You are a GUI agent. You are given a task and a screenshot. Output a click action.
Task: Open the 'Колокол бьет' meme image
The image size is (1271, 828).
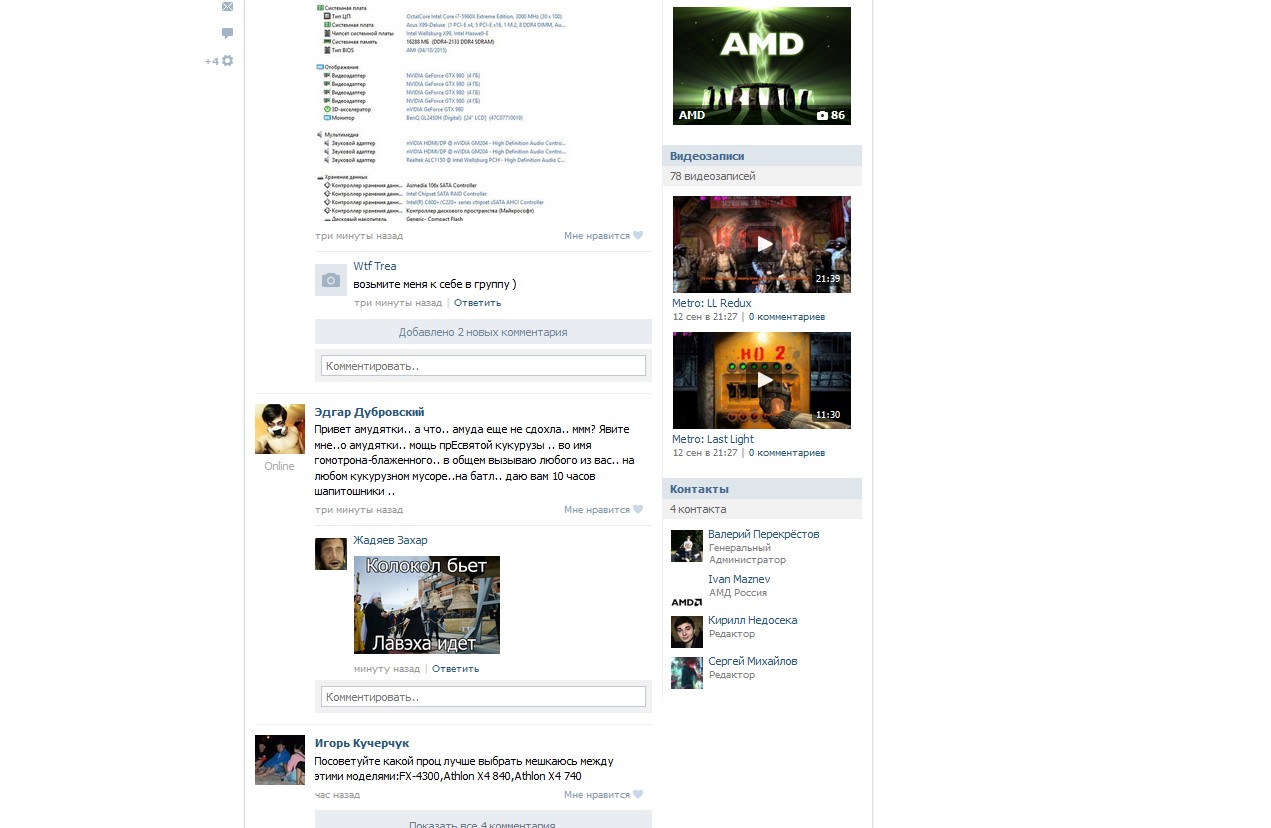pyautogui.click(x=427, y=605)
